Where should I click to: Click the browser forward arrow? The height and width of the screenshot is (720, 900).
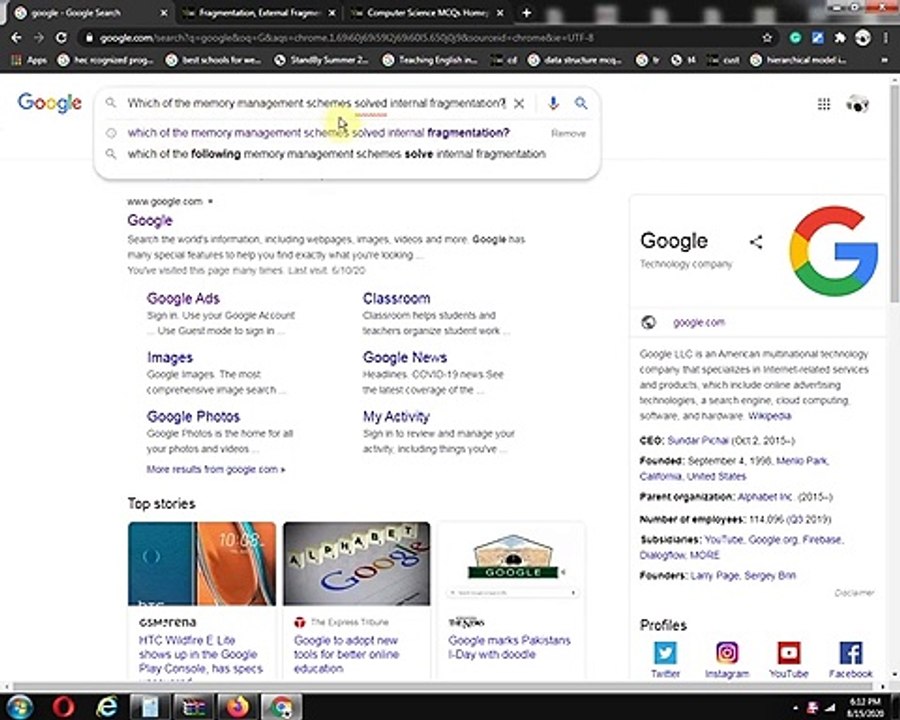click(x=38, y=38)
